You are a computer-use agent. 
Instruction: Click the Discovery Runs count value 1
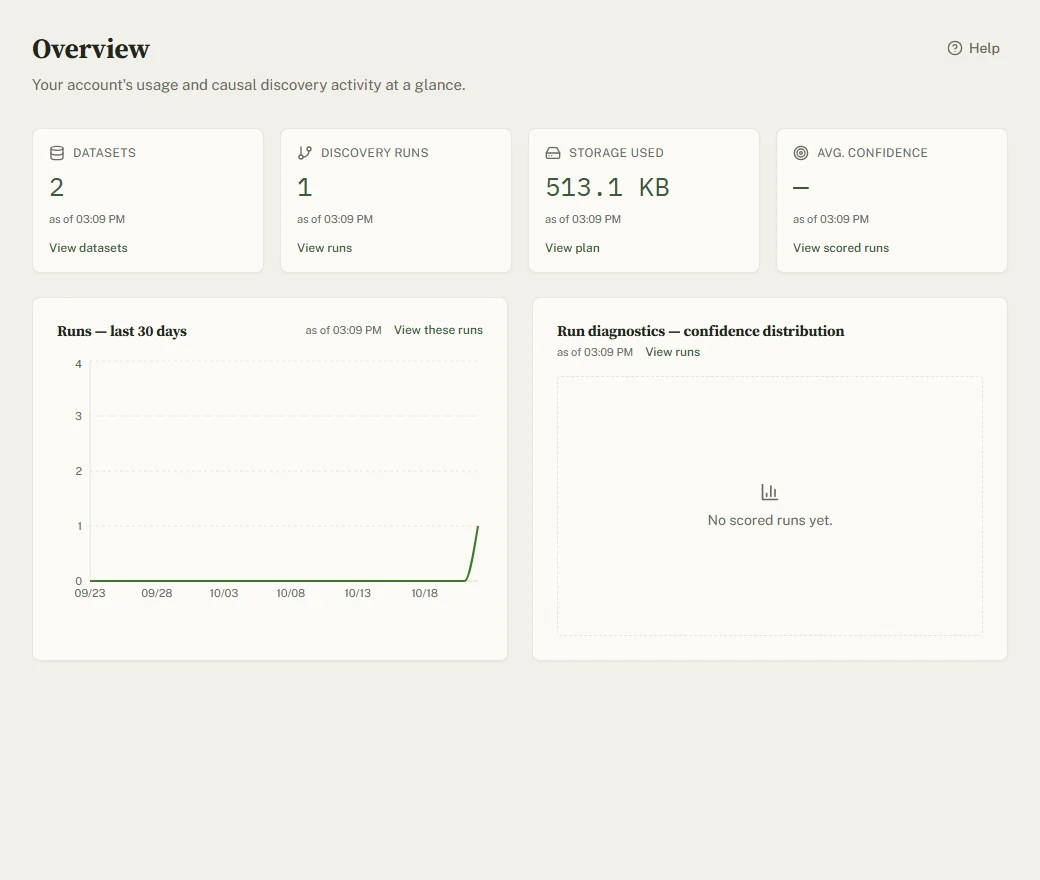coord(304,188)
